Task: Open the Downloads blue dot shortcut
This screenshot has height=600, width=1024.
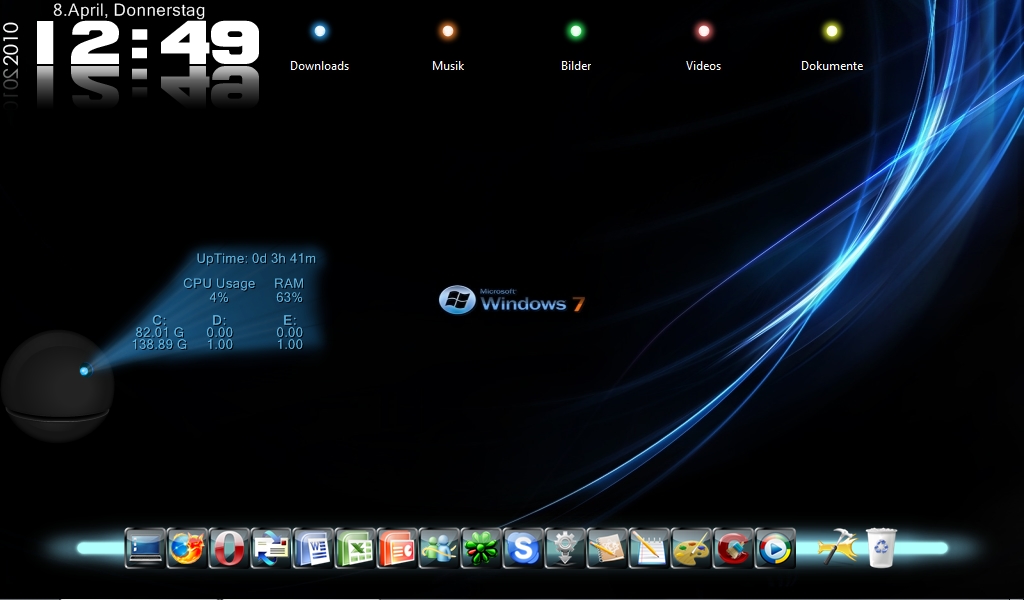Action: (319, 31)
